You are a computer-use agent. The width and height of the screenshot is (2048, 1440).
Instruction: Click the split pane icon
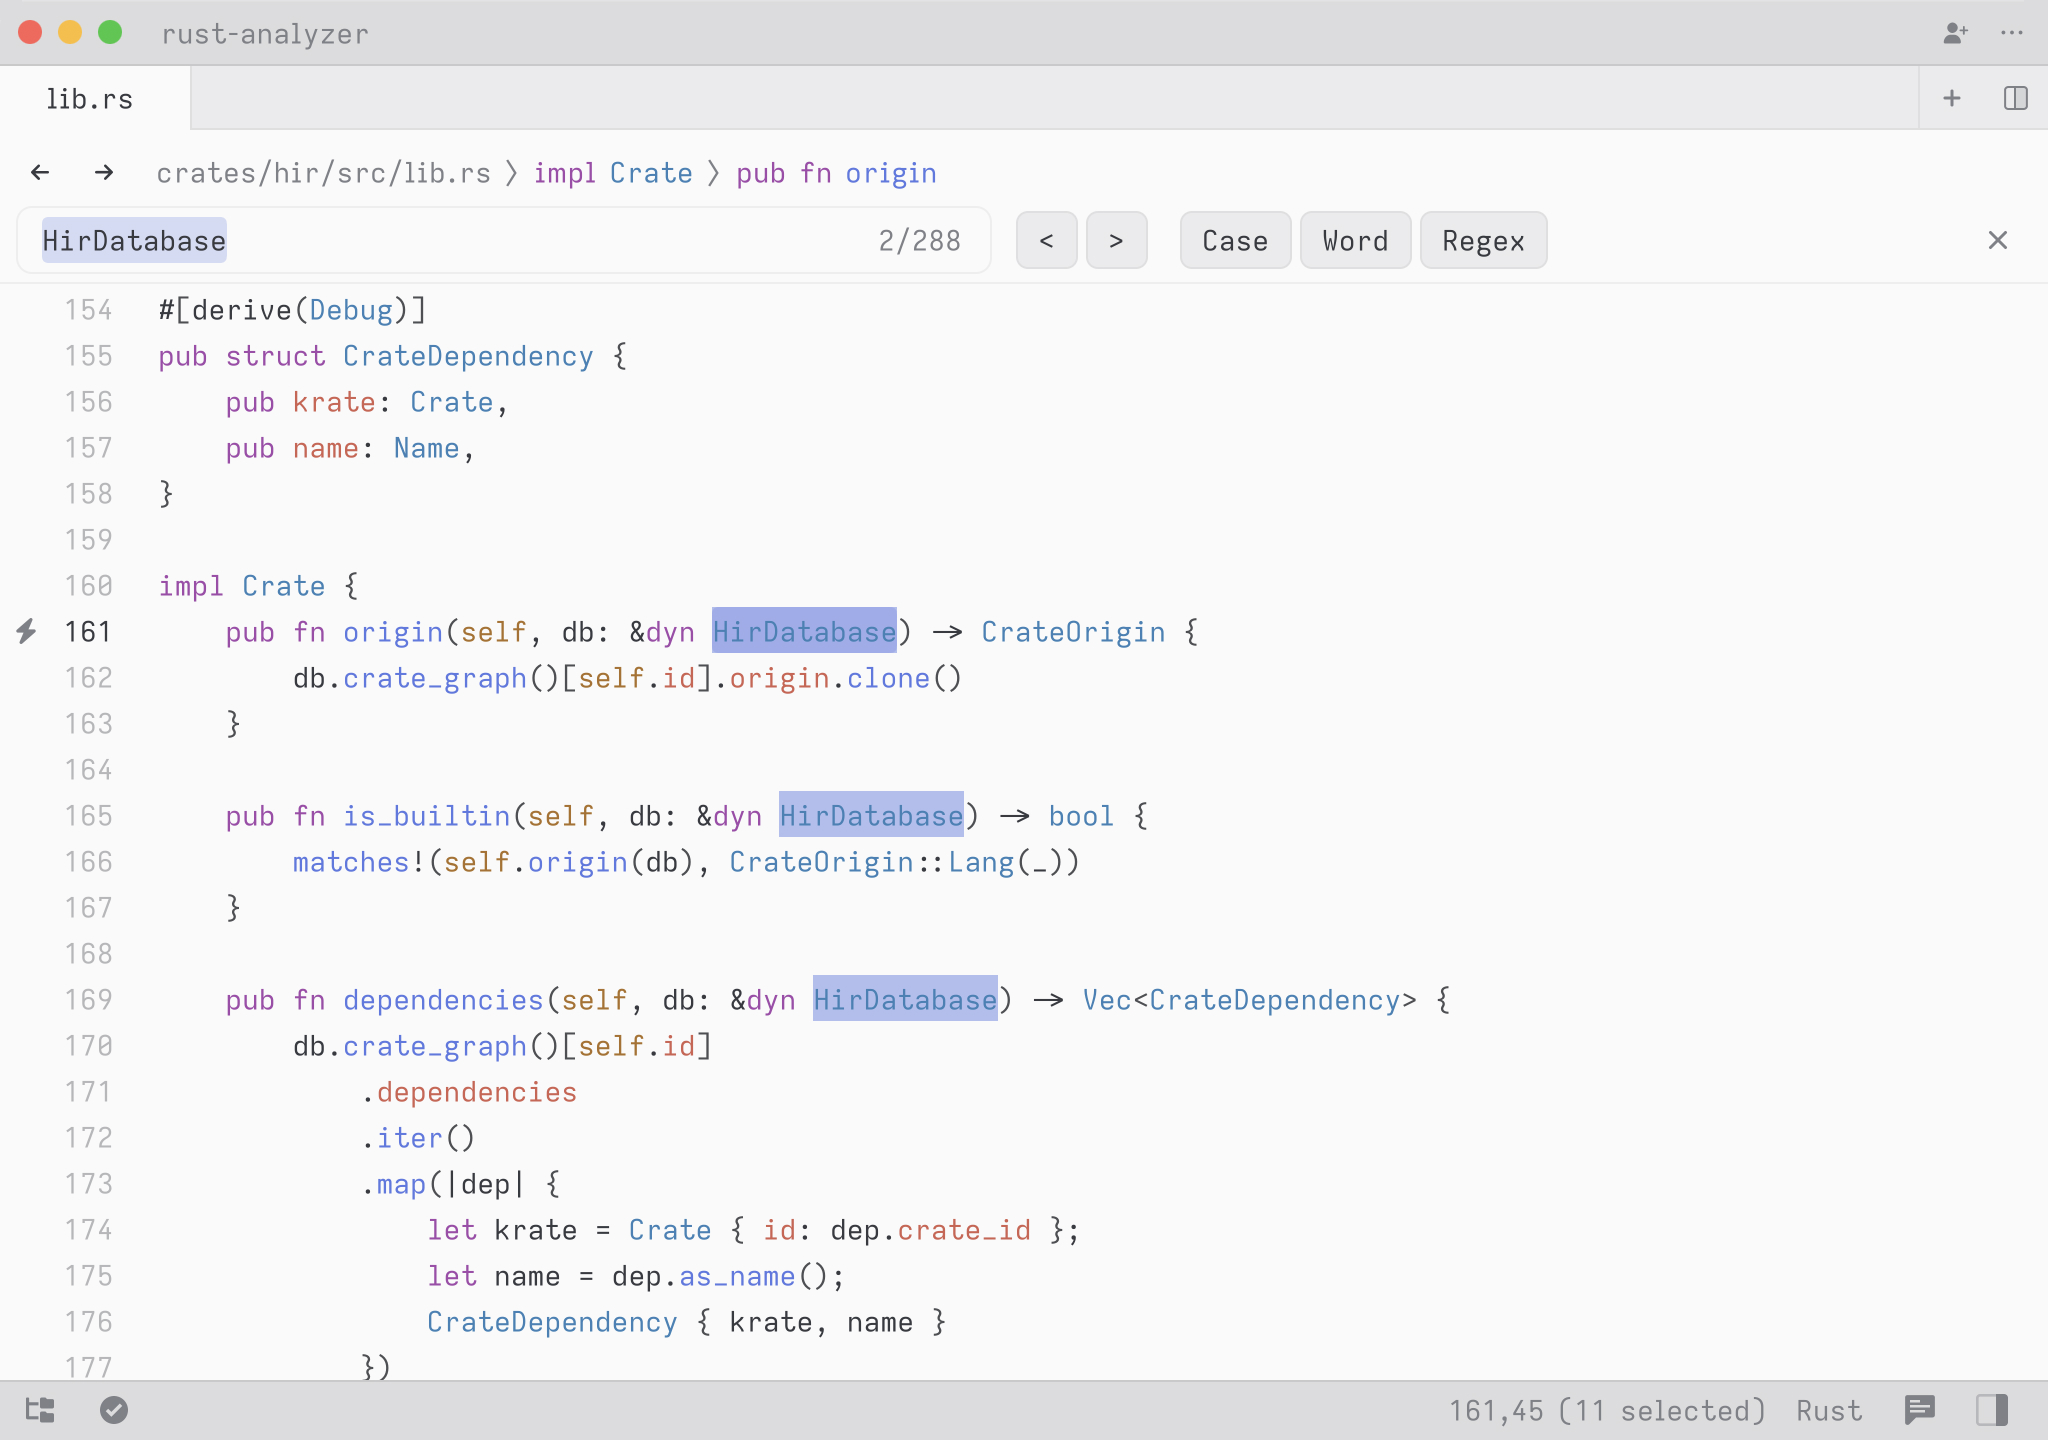2015,98
